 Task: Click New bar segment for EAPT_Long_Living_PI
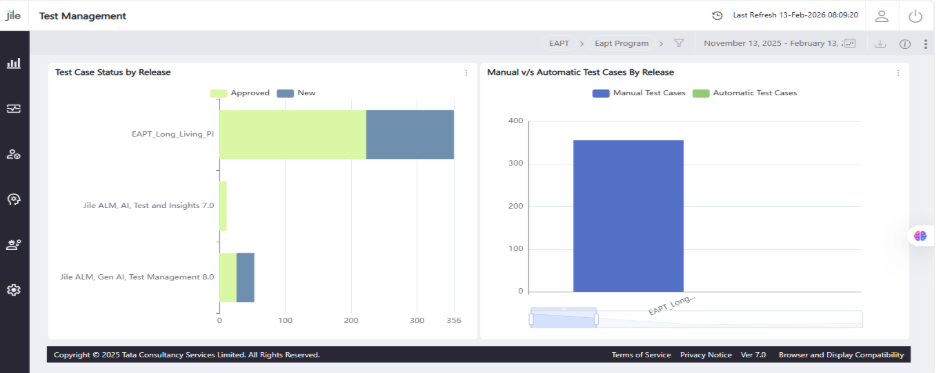pyautogui.click(x=410, y=134)
